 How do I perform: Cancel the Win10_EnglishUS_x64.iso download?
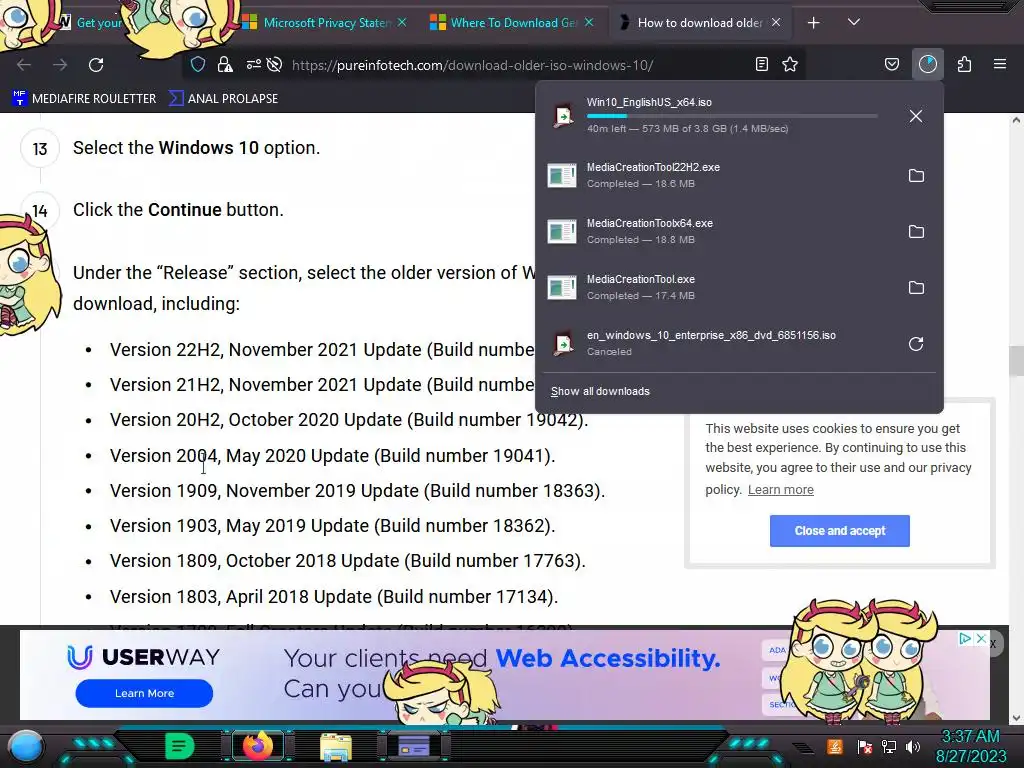pos(916,116)
